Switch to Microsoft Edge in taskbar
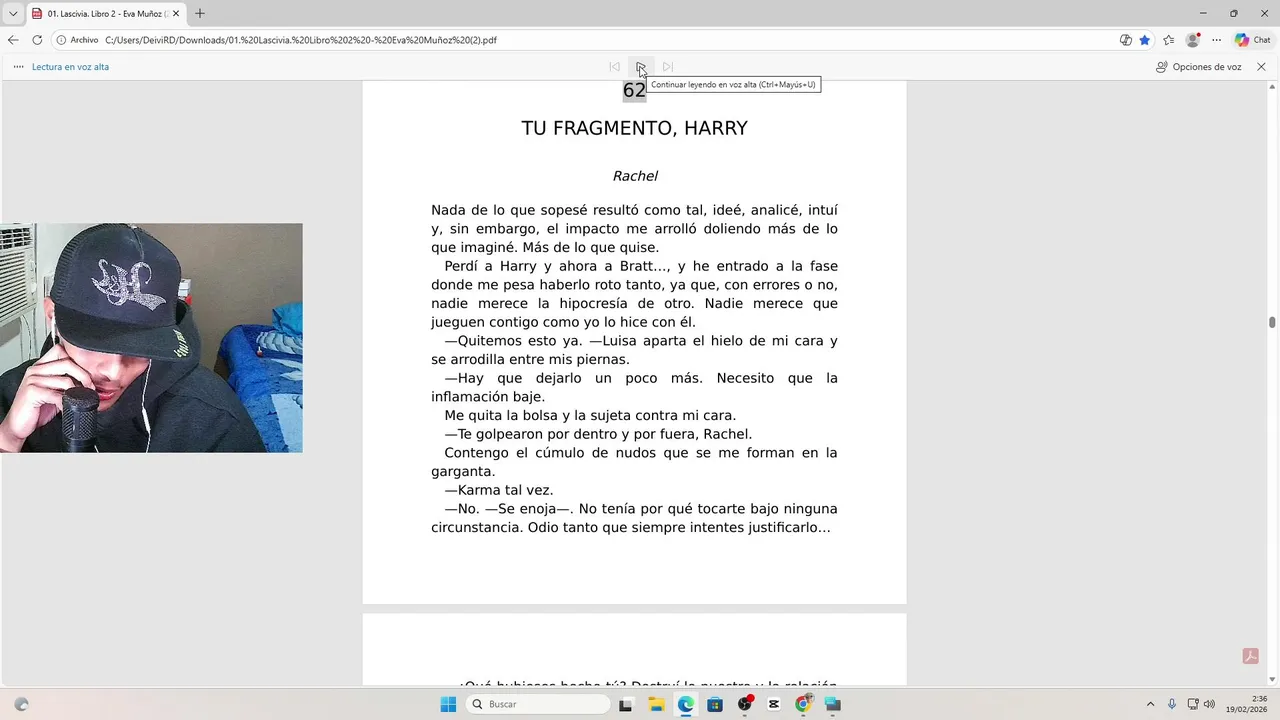Viewport: 1280px width, 720px height. [x=685, y=704]
